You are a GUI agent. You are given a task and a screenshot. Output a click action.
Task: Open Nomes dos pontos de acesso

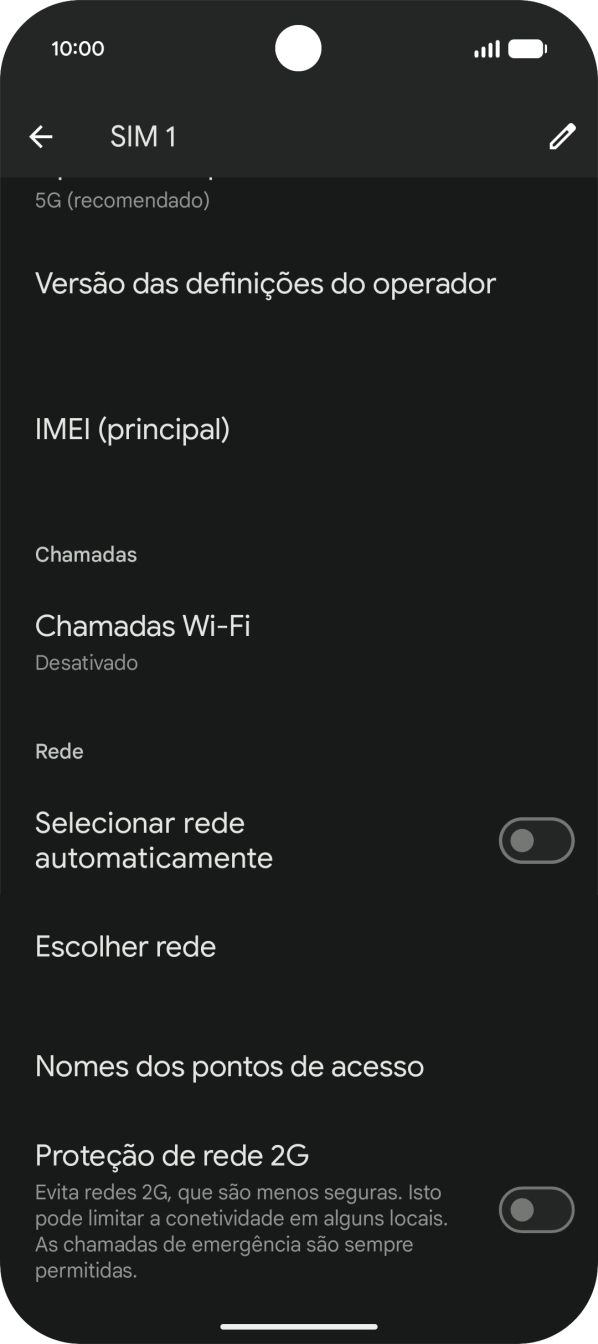tap(229, 1065)
